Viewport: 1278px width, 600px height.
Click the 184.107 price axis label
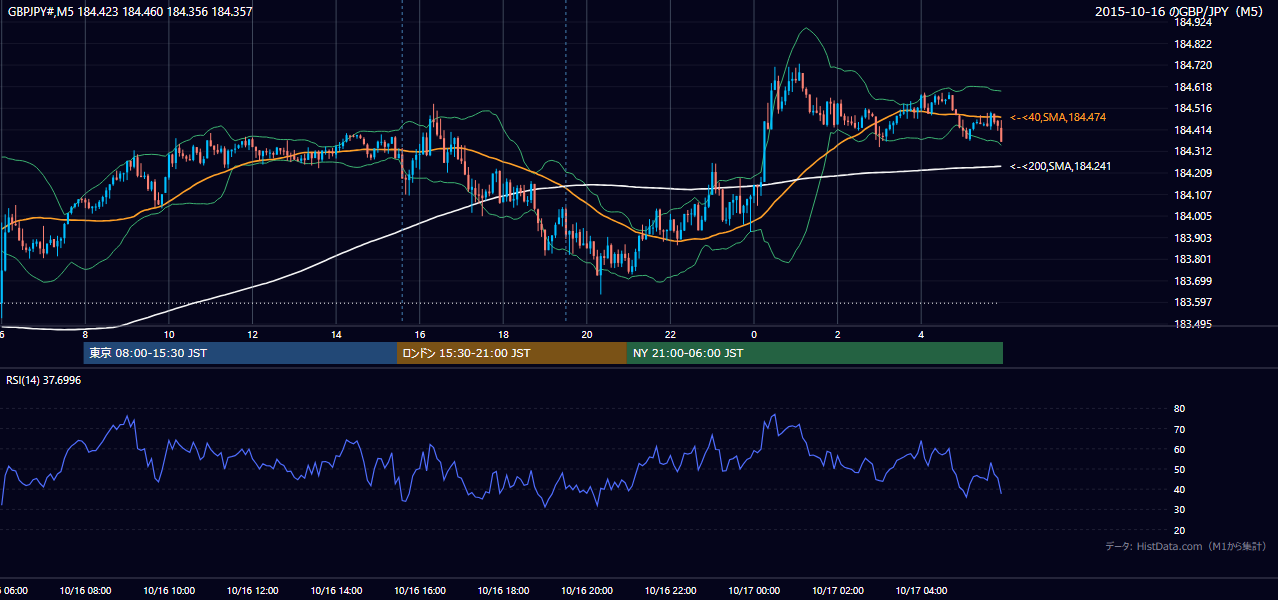[1193, 195]
